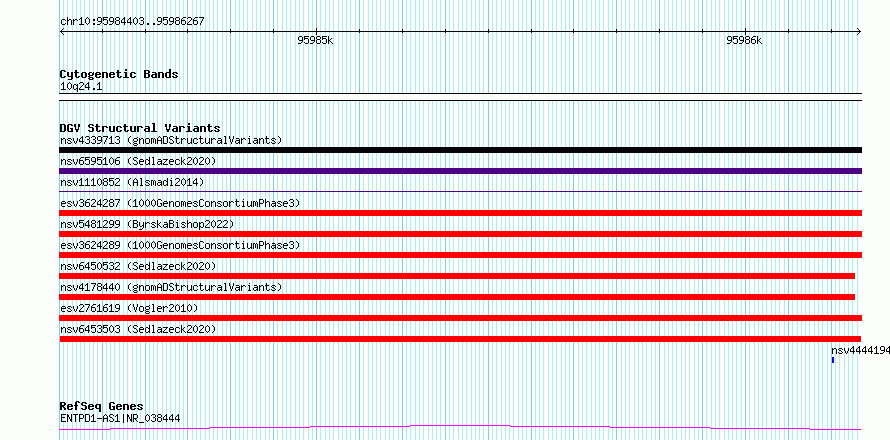Screen dimensions: 890x440
Task: Click the nsv6450532 red variant bar
Action: click(x=457, y=276)
